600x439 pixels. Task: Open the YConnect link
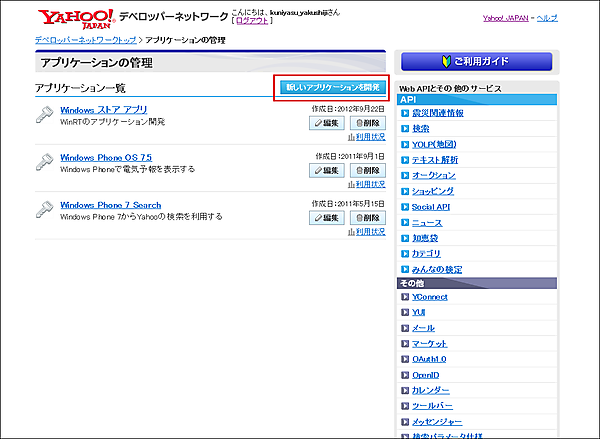pyautogui.click(x=430, y=297)
